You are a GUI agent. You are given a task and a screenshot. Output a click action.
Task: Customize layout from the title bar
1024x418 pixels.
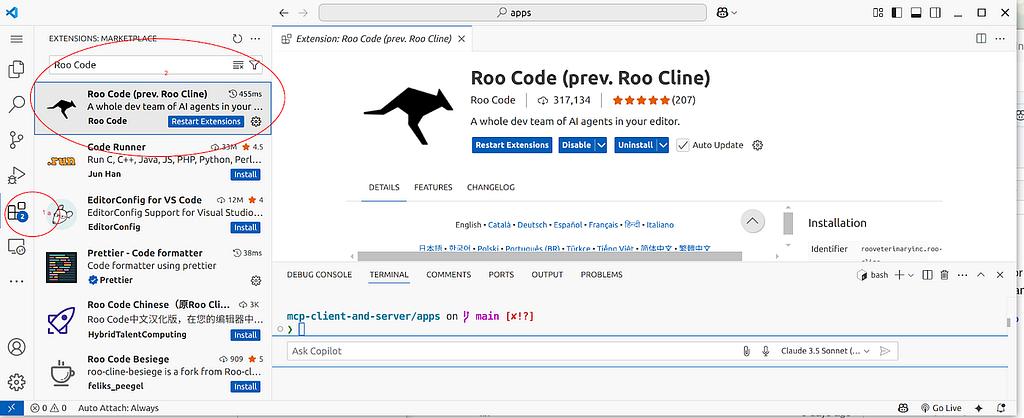[878, 12]
